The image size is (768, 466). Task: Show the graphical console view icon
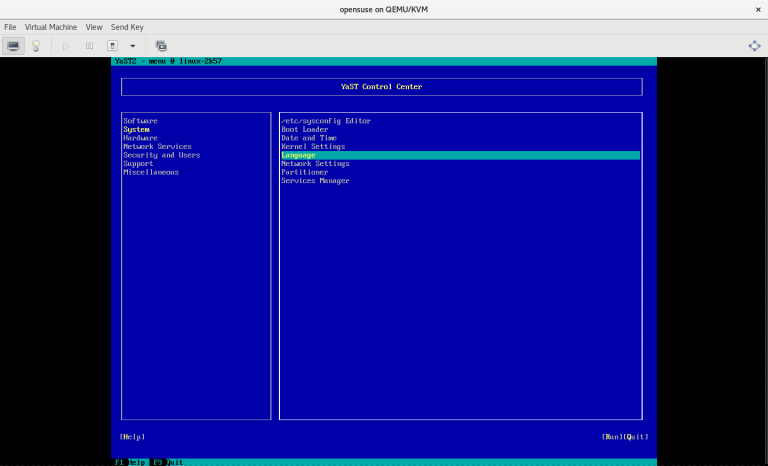tap(13, 46)
